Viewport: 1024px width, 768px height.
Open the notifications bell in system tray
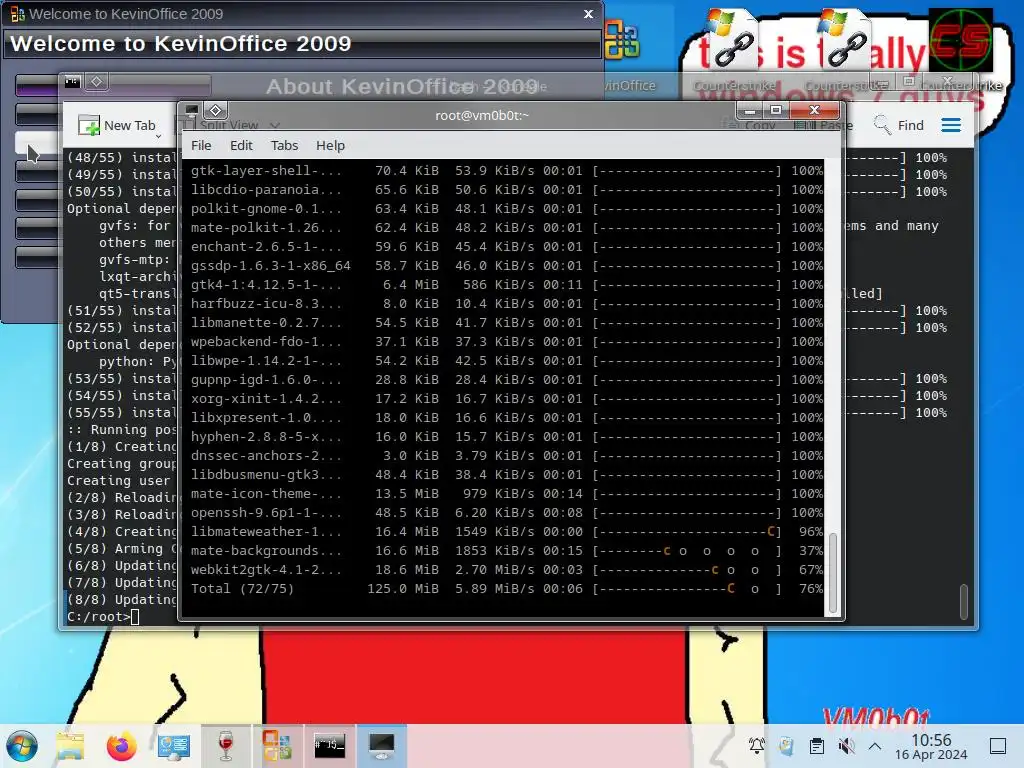(x=757, y=746)
